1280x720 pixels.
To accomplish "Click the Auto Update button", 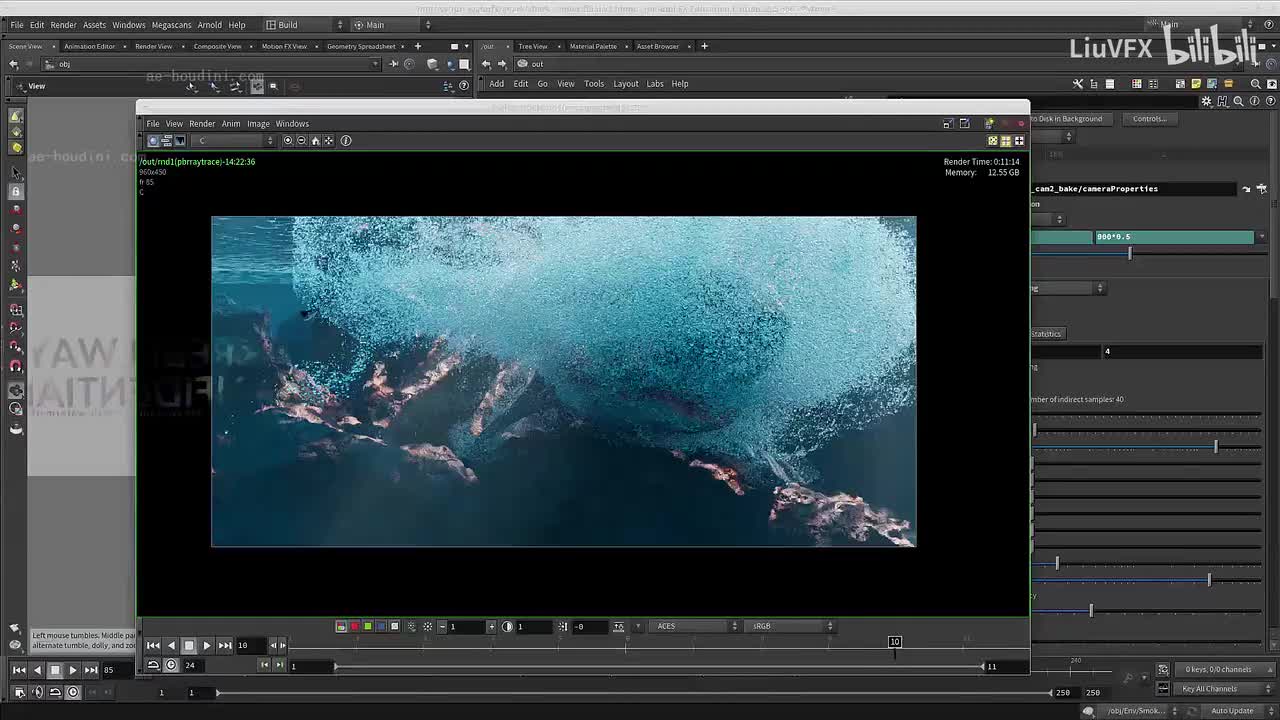I will pos(1232,711).
